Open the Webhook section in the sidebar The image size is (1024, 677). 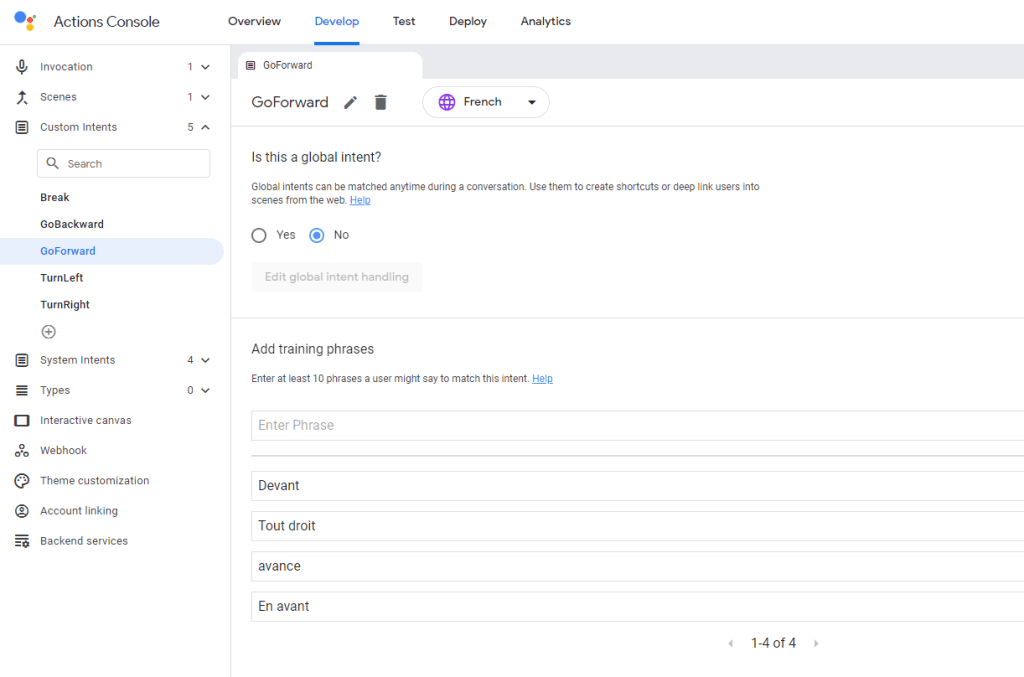[63, 450]
